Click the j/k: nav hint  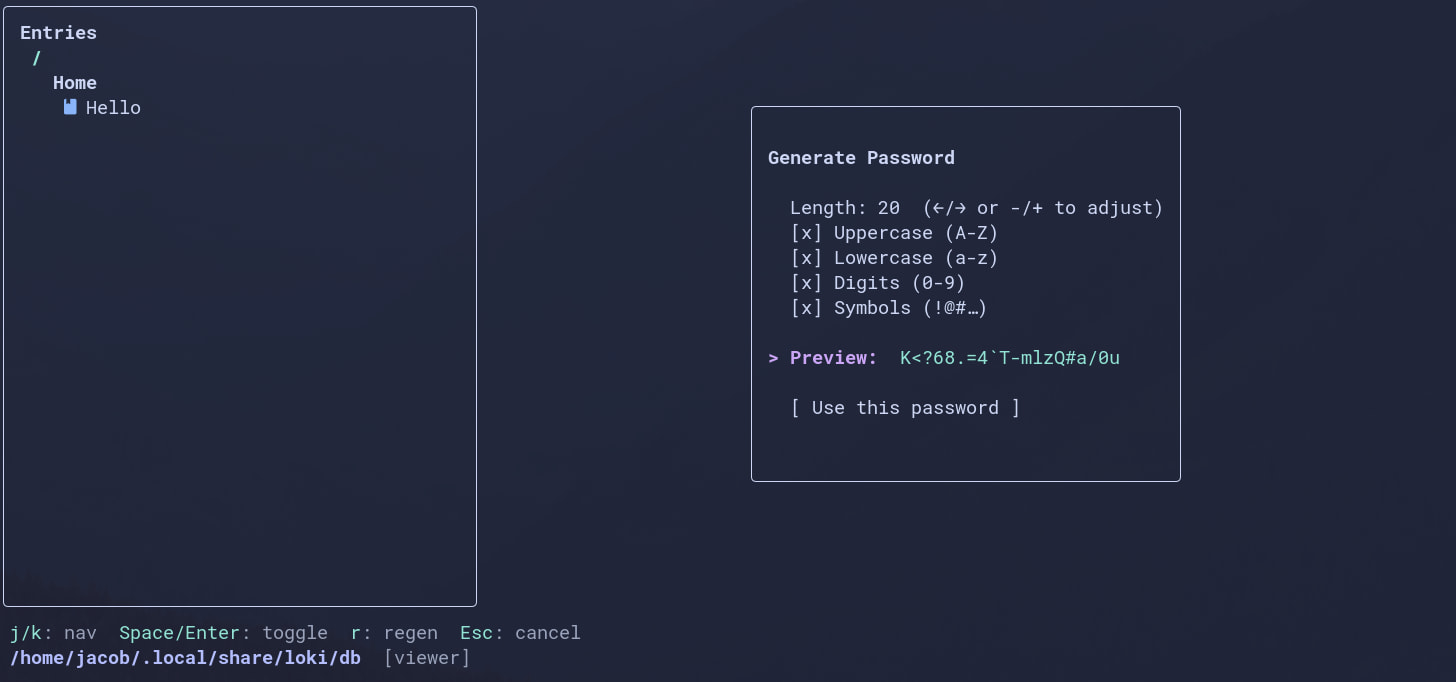pos(53,633)
